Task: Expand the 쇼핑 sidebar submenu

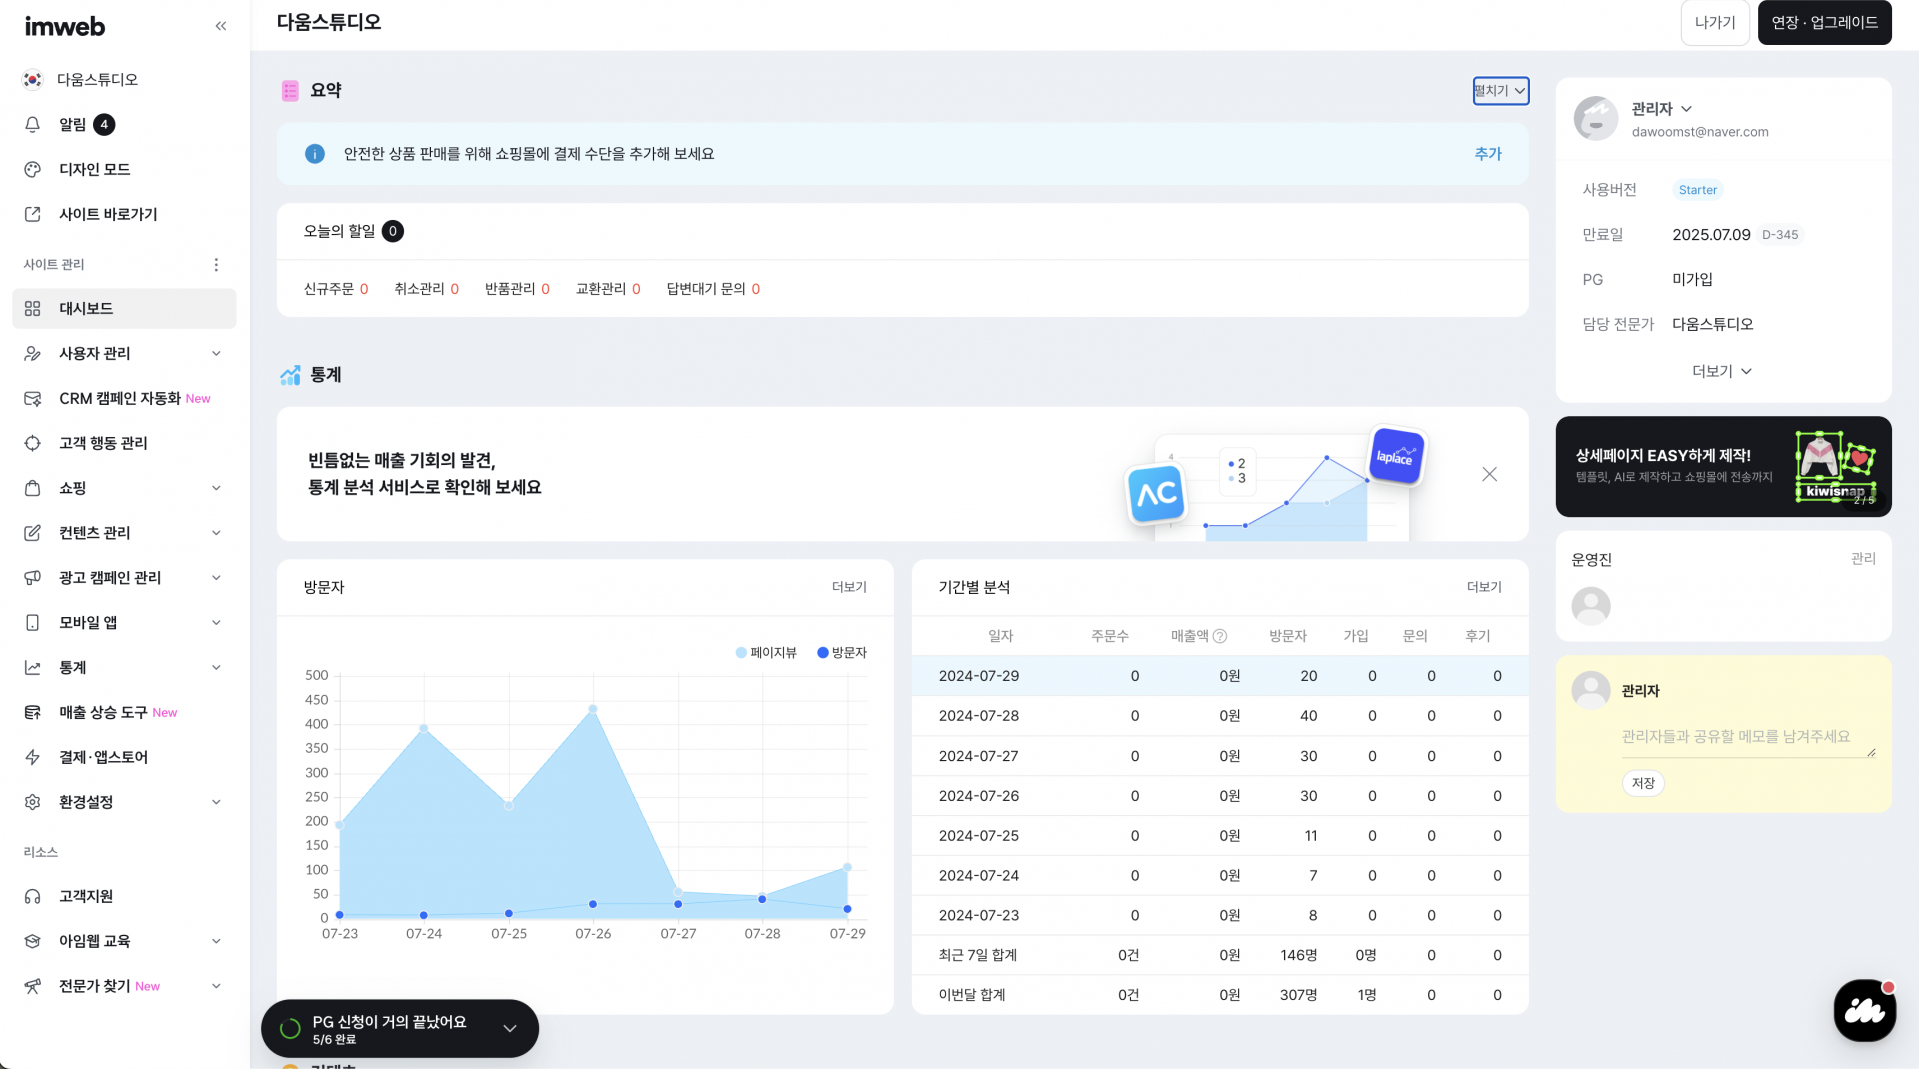Action: 216,488
